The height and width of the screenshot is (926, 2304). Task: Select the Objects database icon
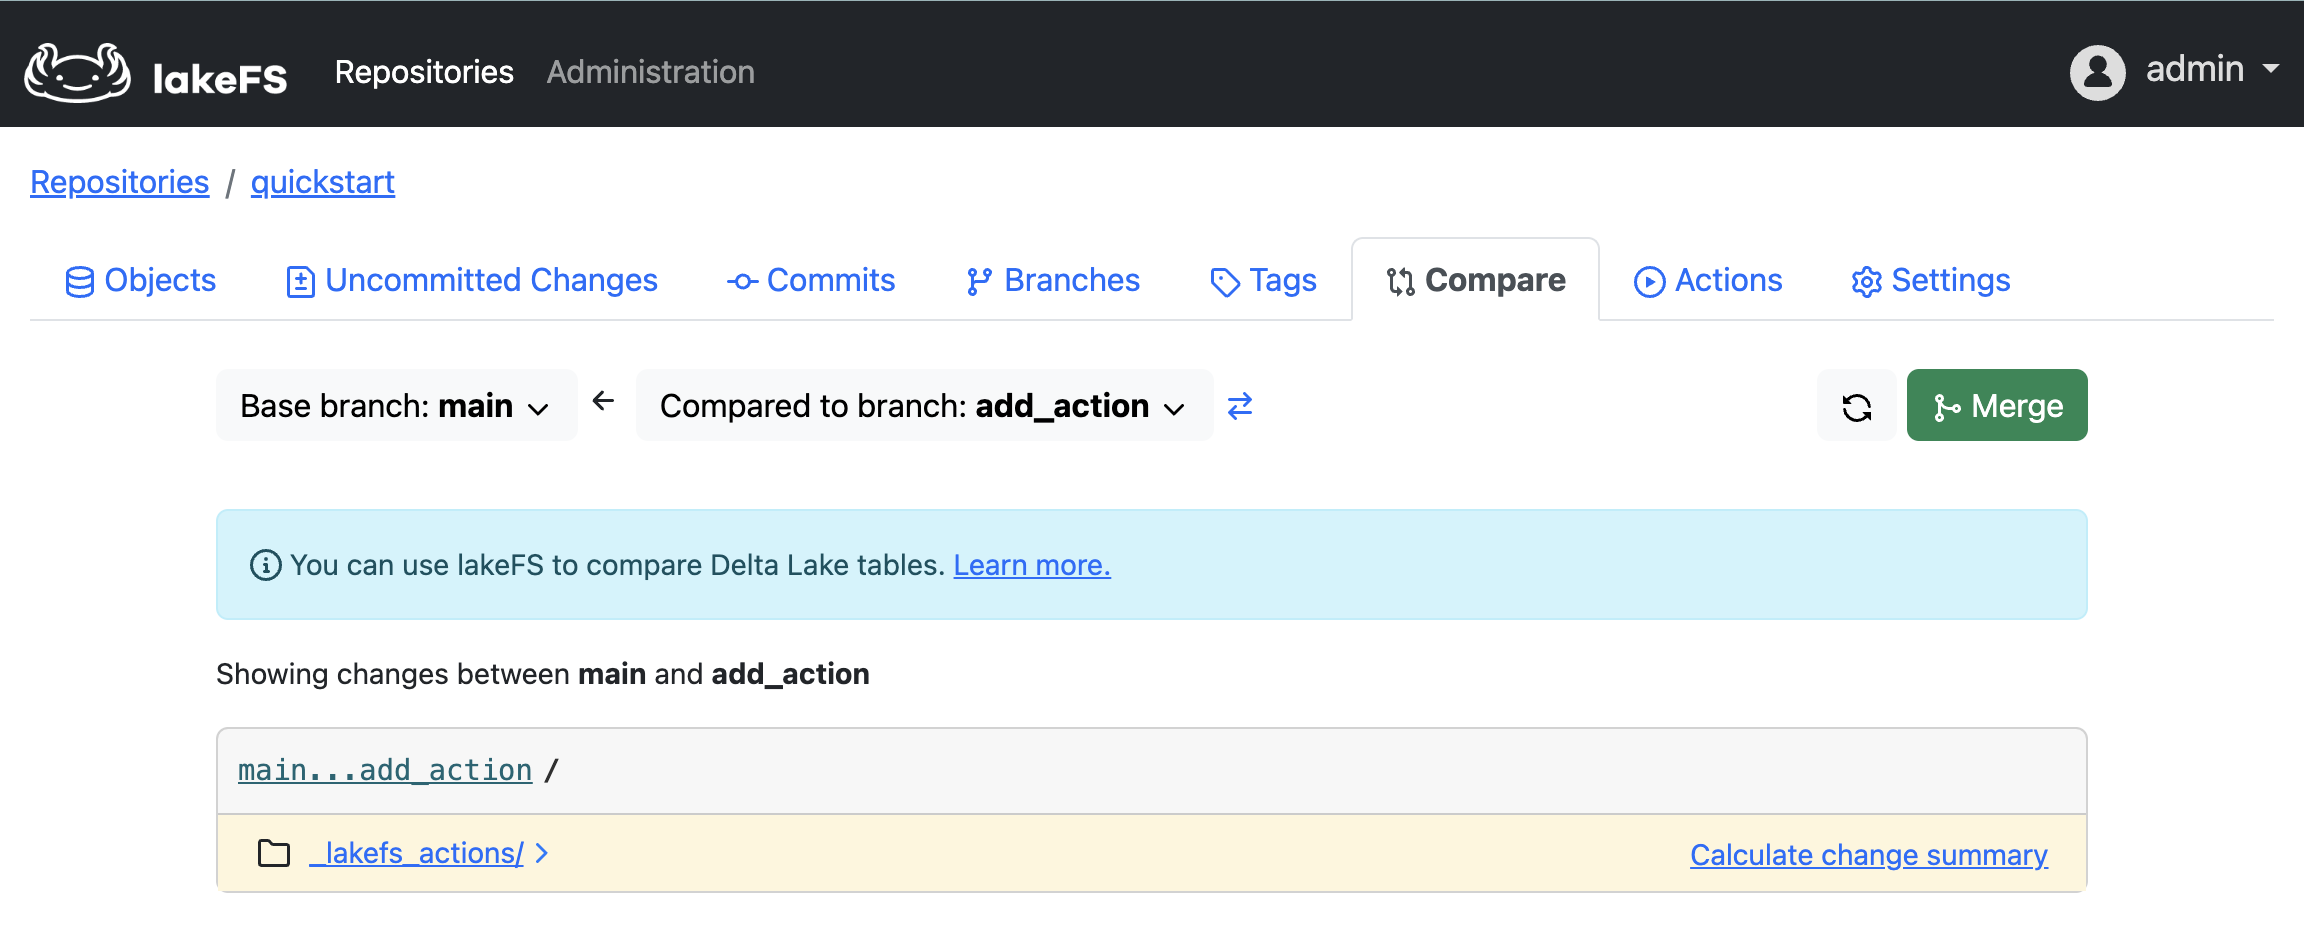pos(81,281)
